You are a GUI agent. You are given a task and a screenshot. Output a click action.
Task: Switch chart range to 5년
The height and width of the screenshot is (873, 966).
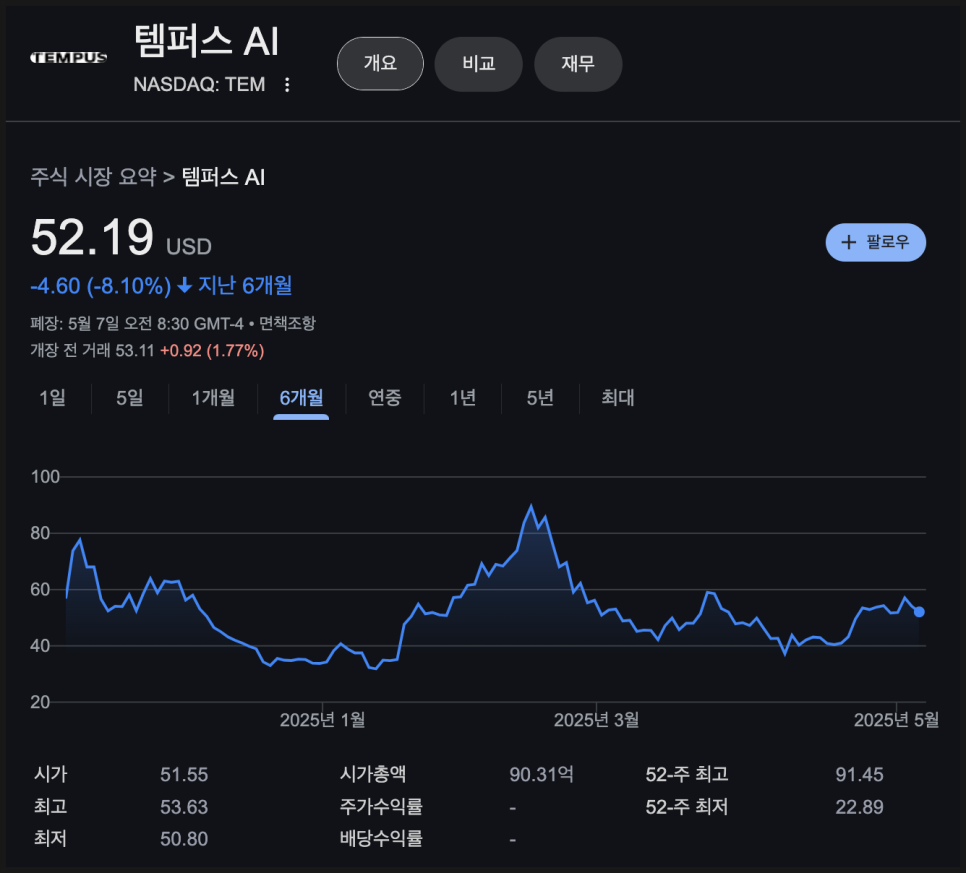(540, 398)
